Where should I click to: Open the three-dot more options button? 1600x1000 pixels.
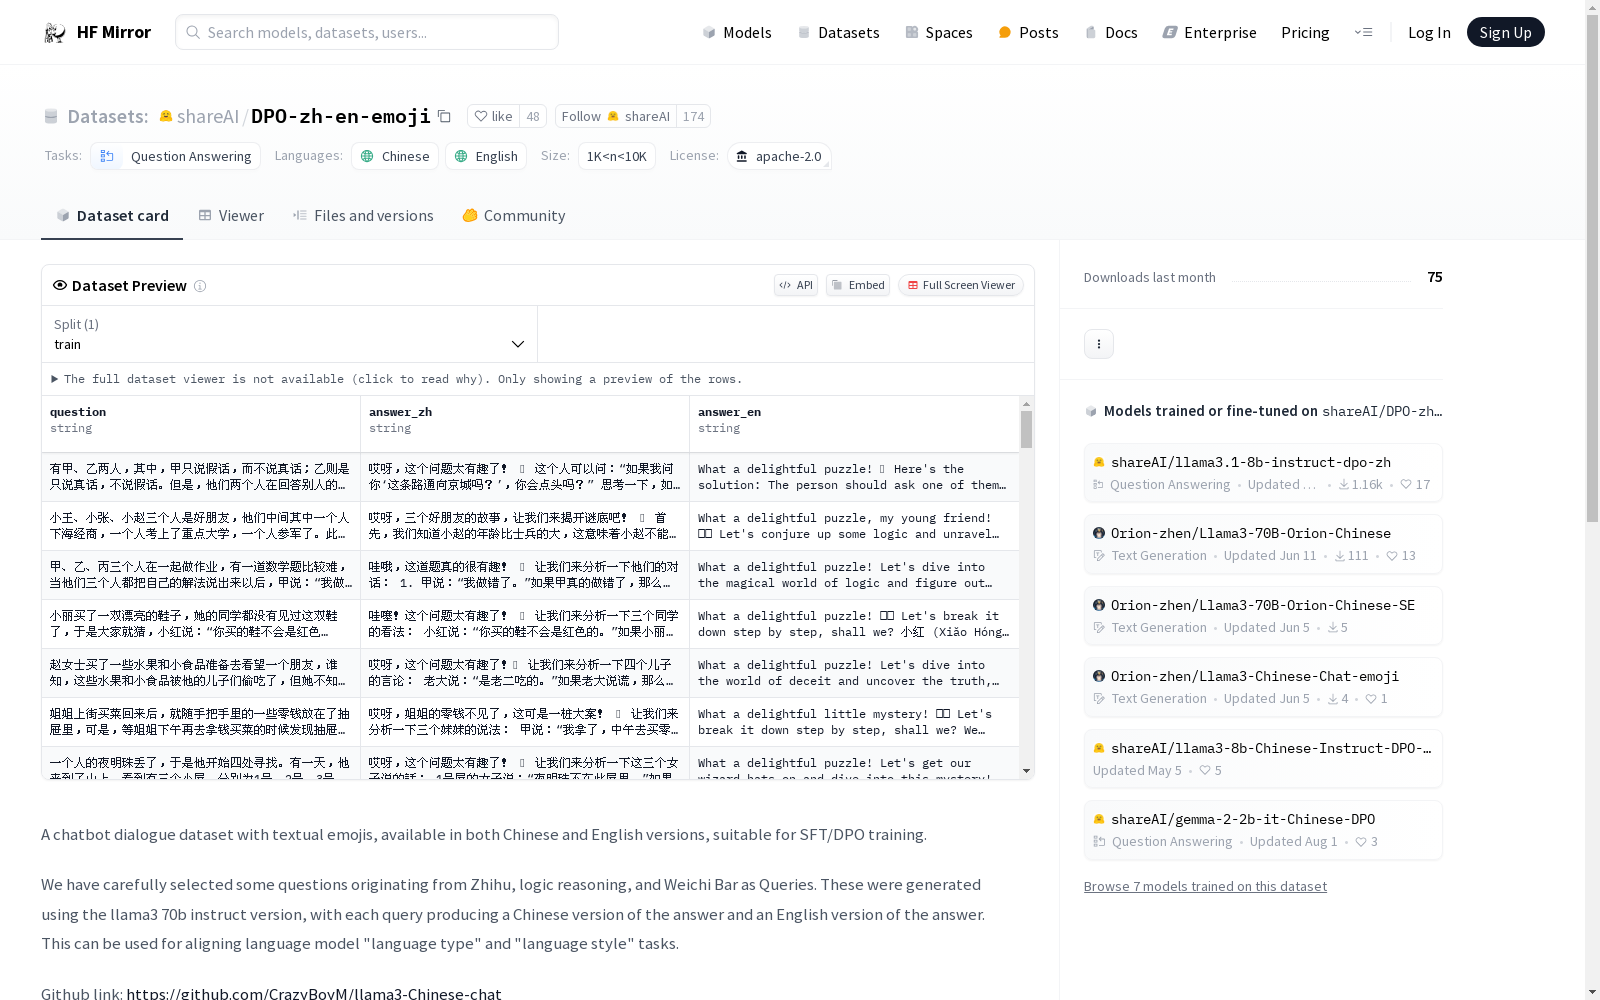coord(1098,344)
